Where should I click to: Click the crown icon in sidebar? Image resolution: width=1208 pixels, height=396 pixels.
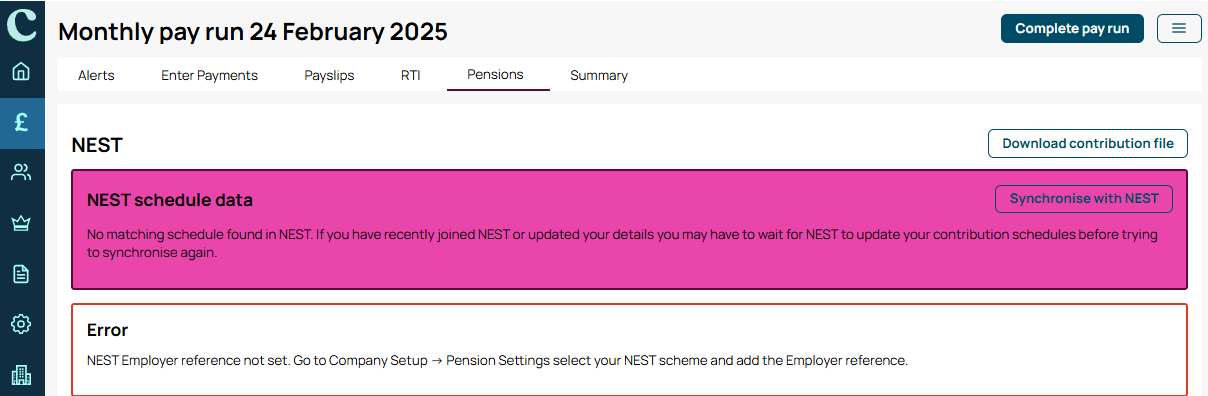point(21,223)
